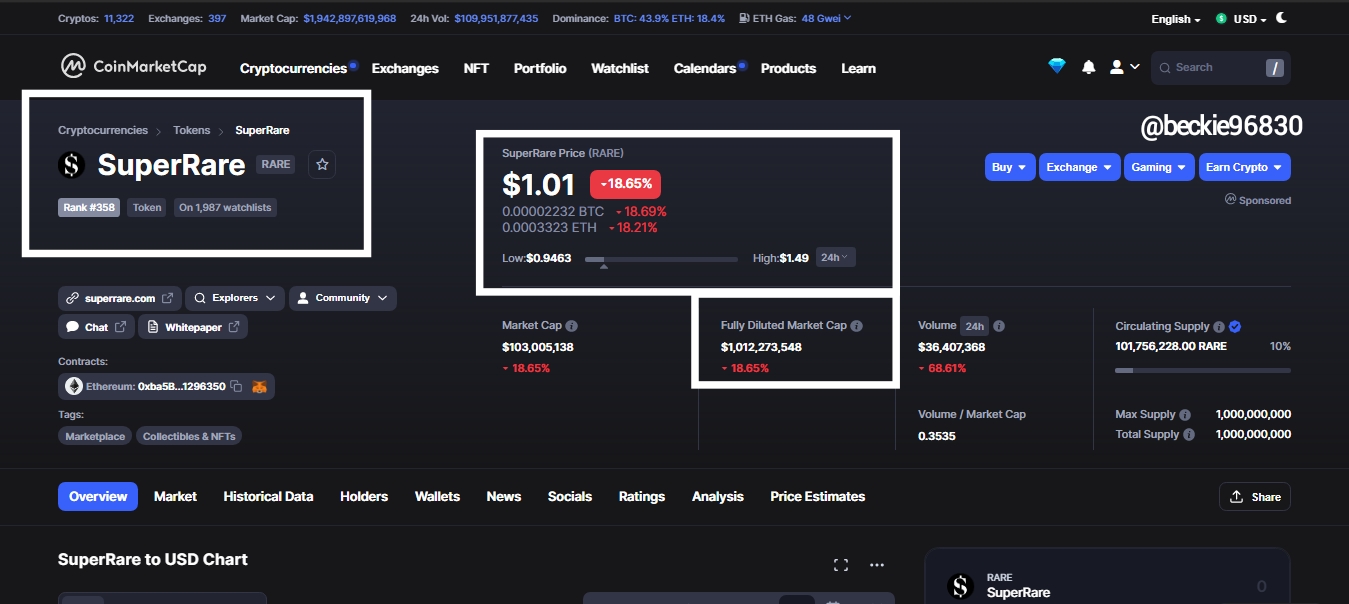Open the user account menu
This screenshot has width=1349, height=604.
1124,67
